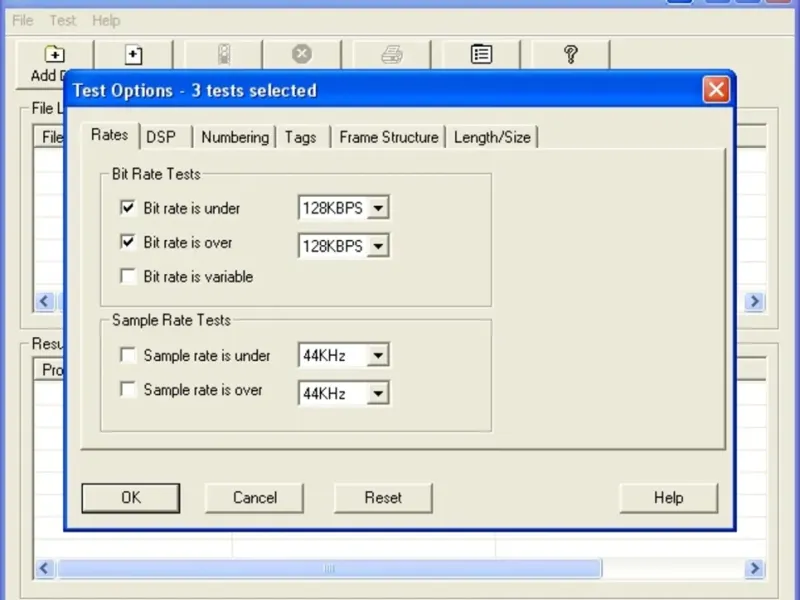Enable 'Sample rate is over' checkbox
The image size is (800, 600).
click(128, 389)
